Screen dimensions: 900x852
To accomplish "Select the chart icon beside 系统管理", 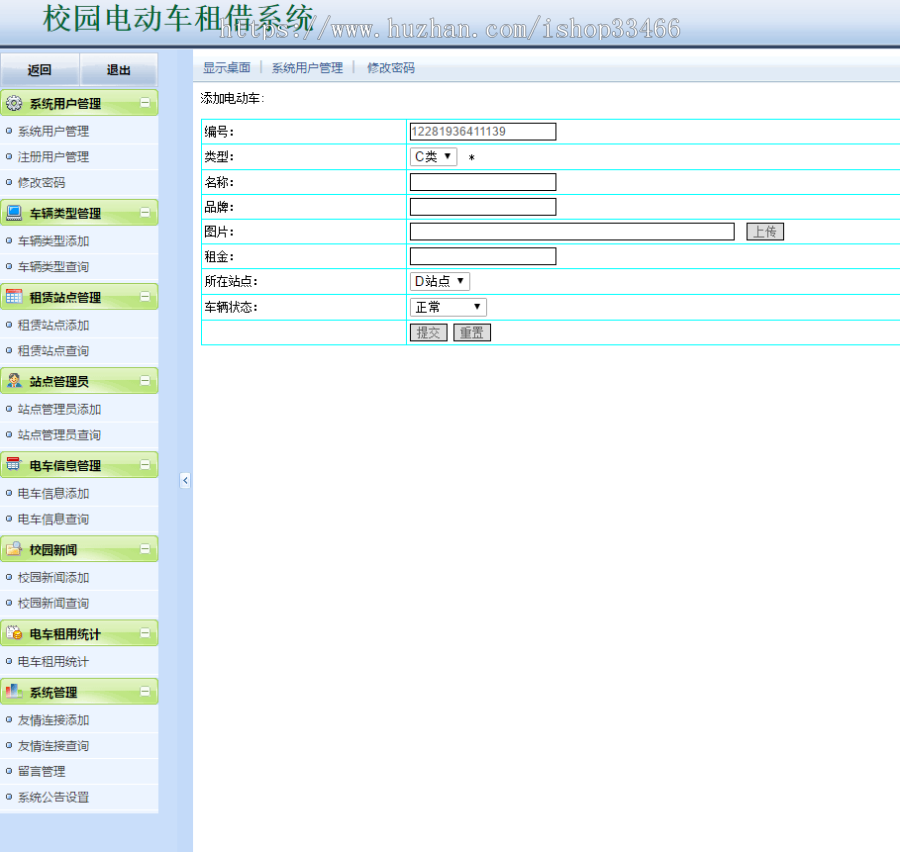I will (14, 691).
